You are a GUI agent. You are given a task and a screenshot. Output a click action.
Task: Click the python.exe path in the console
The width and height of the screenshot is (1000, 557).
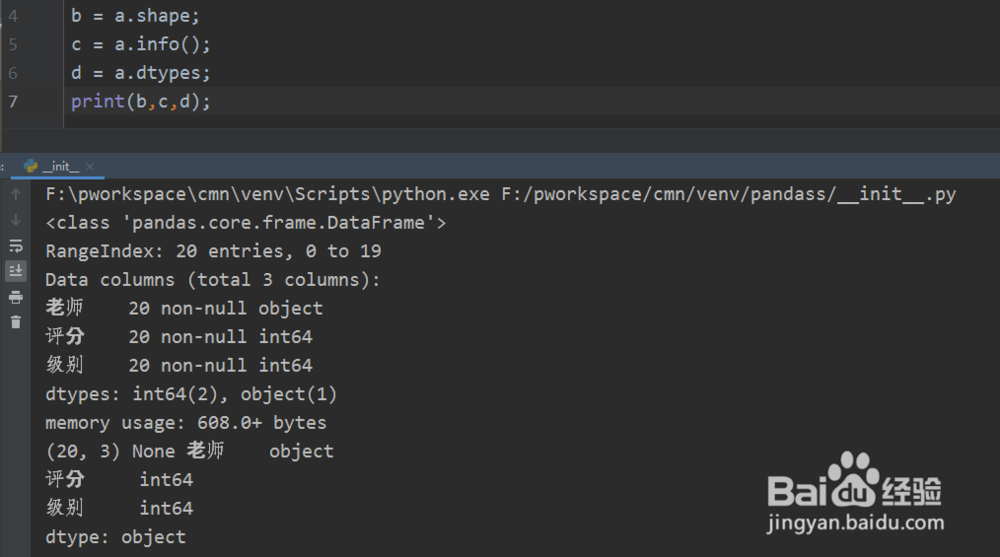point(268,194)
